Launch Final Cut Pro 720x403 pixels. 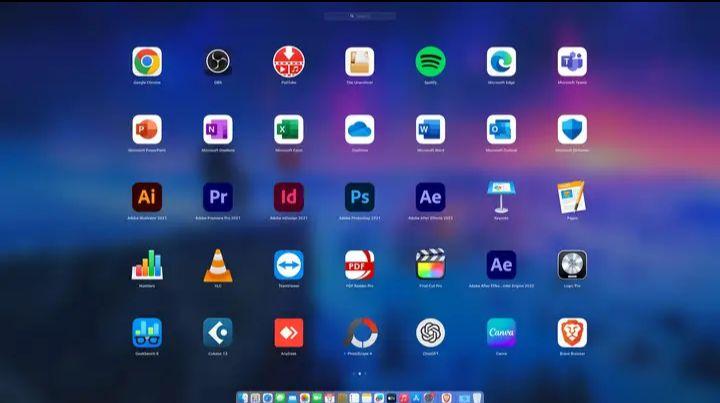point(430,264)
